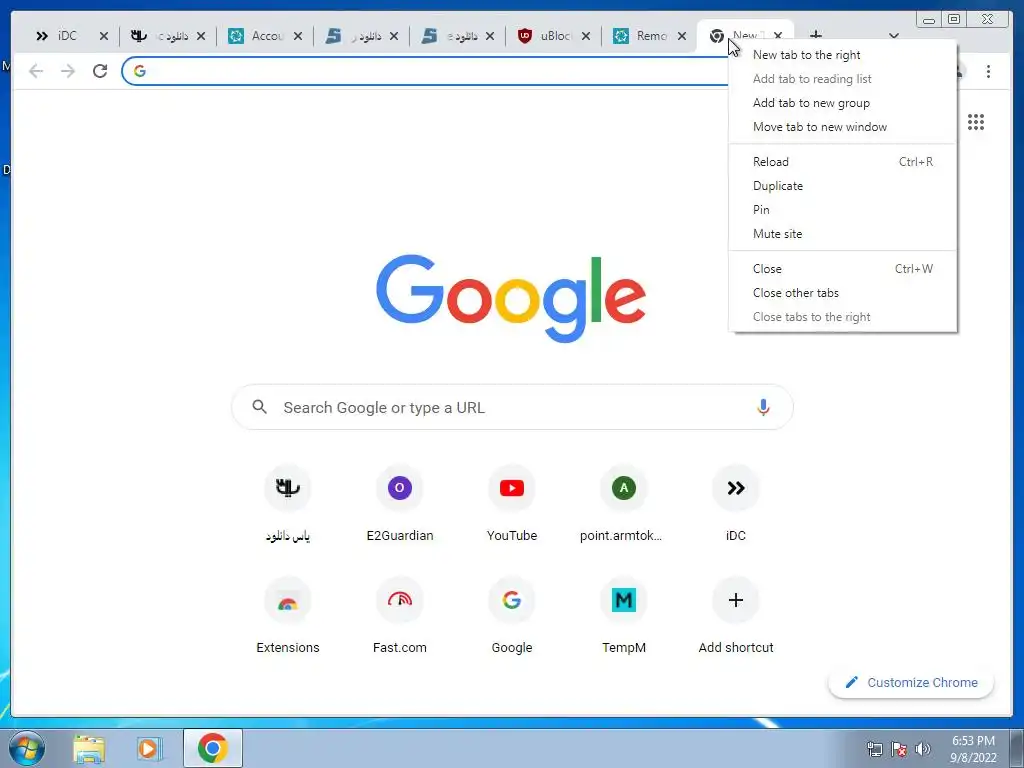Click the Add shortcut plus tile
Screen dimensions: 1024x768
(x=736, y=600)
